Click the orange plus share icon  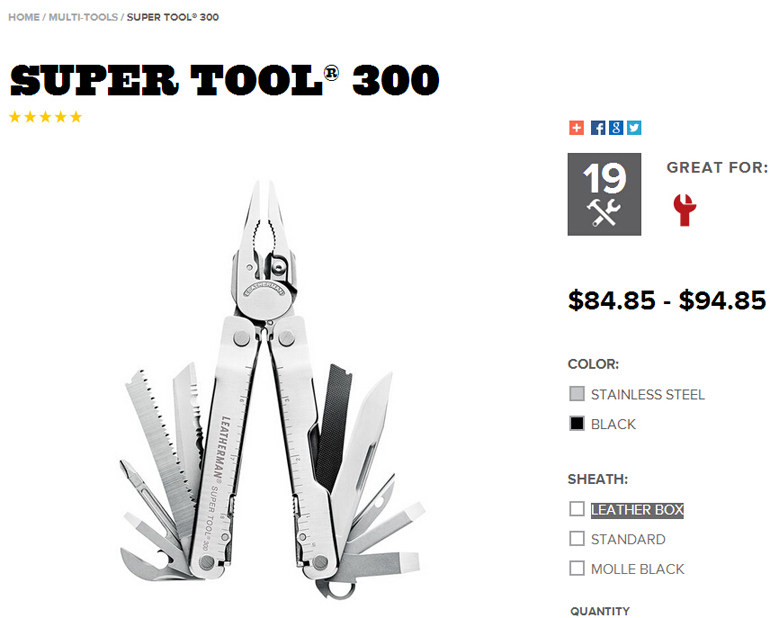(576, 128)
